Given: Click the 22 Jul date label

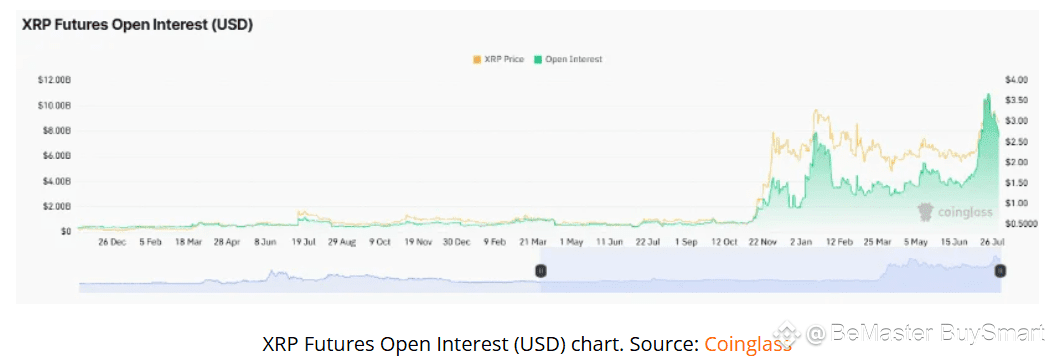Looking at the screenshot, I should (x=648, y=241).
